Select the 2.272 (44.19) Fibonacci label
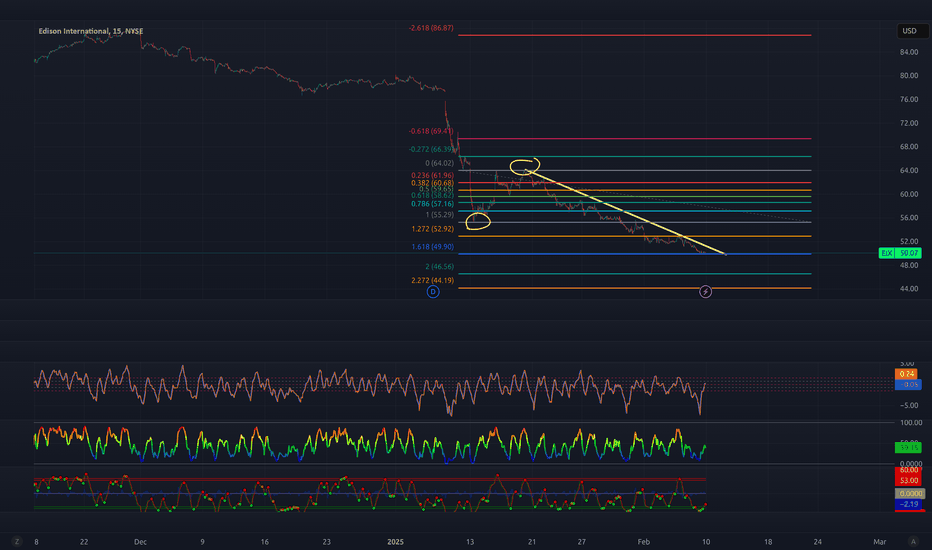Viewport: 932px width, 550px height. click(x=432, y=281)
